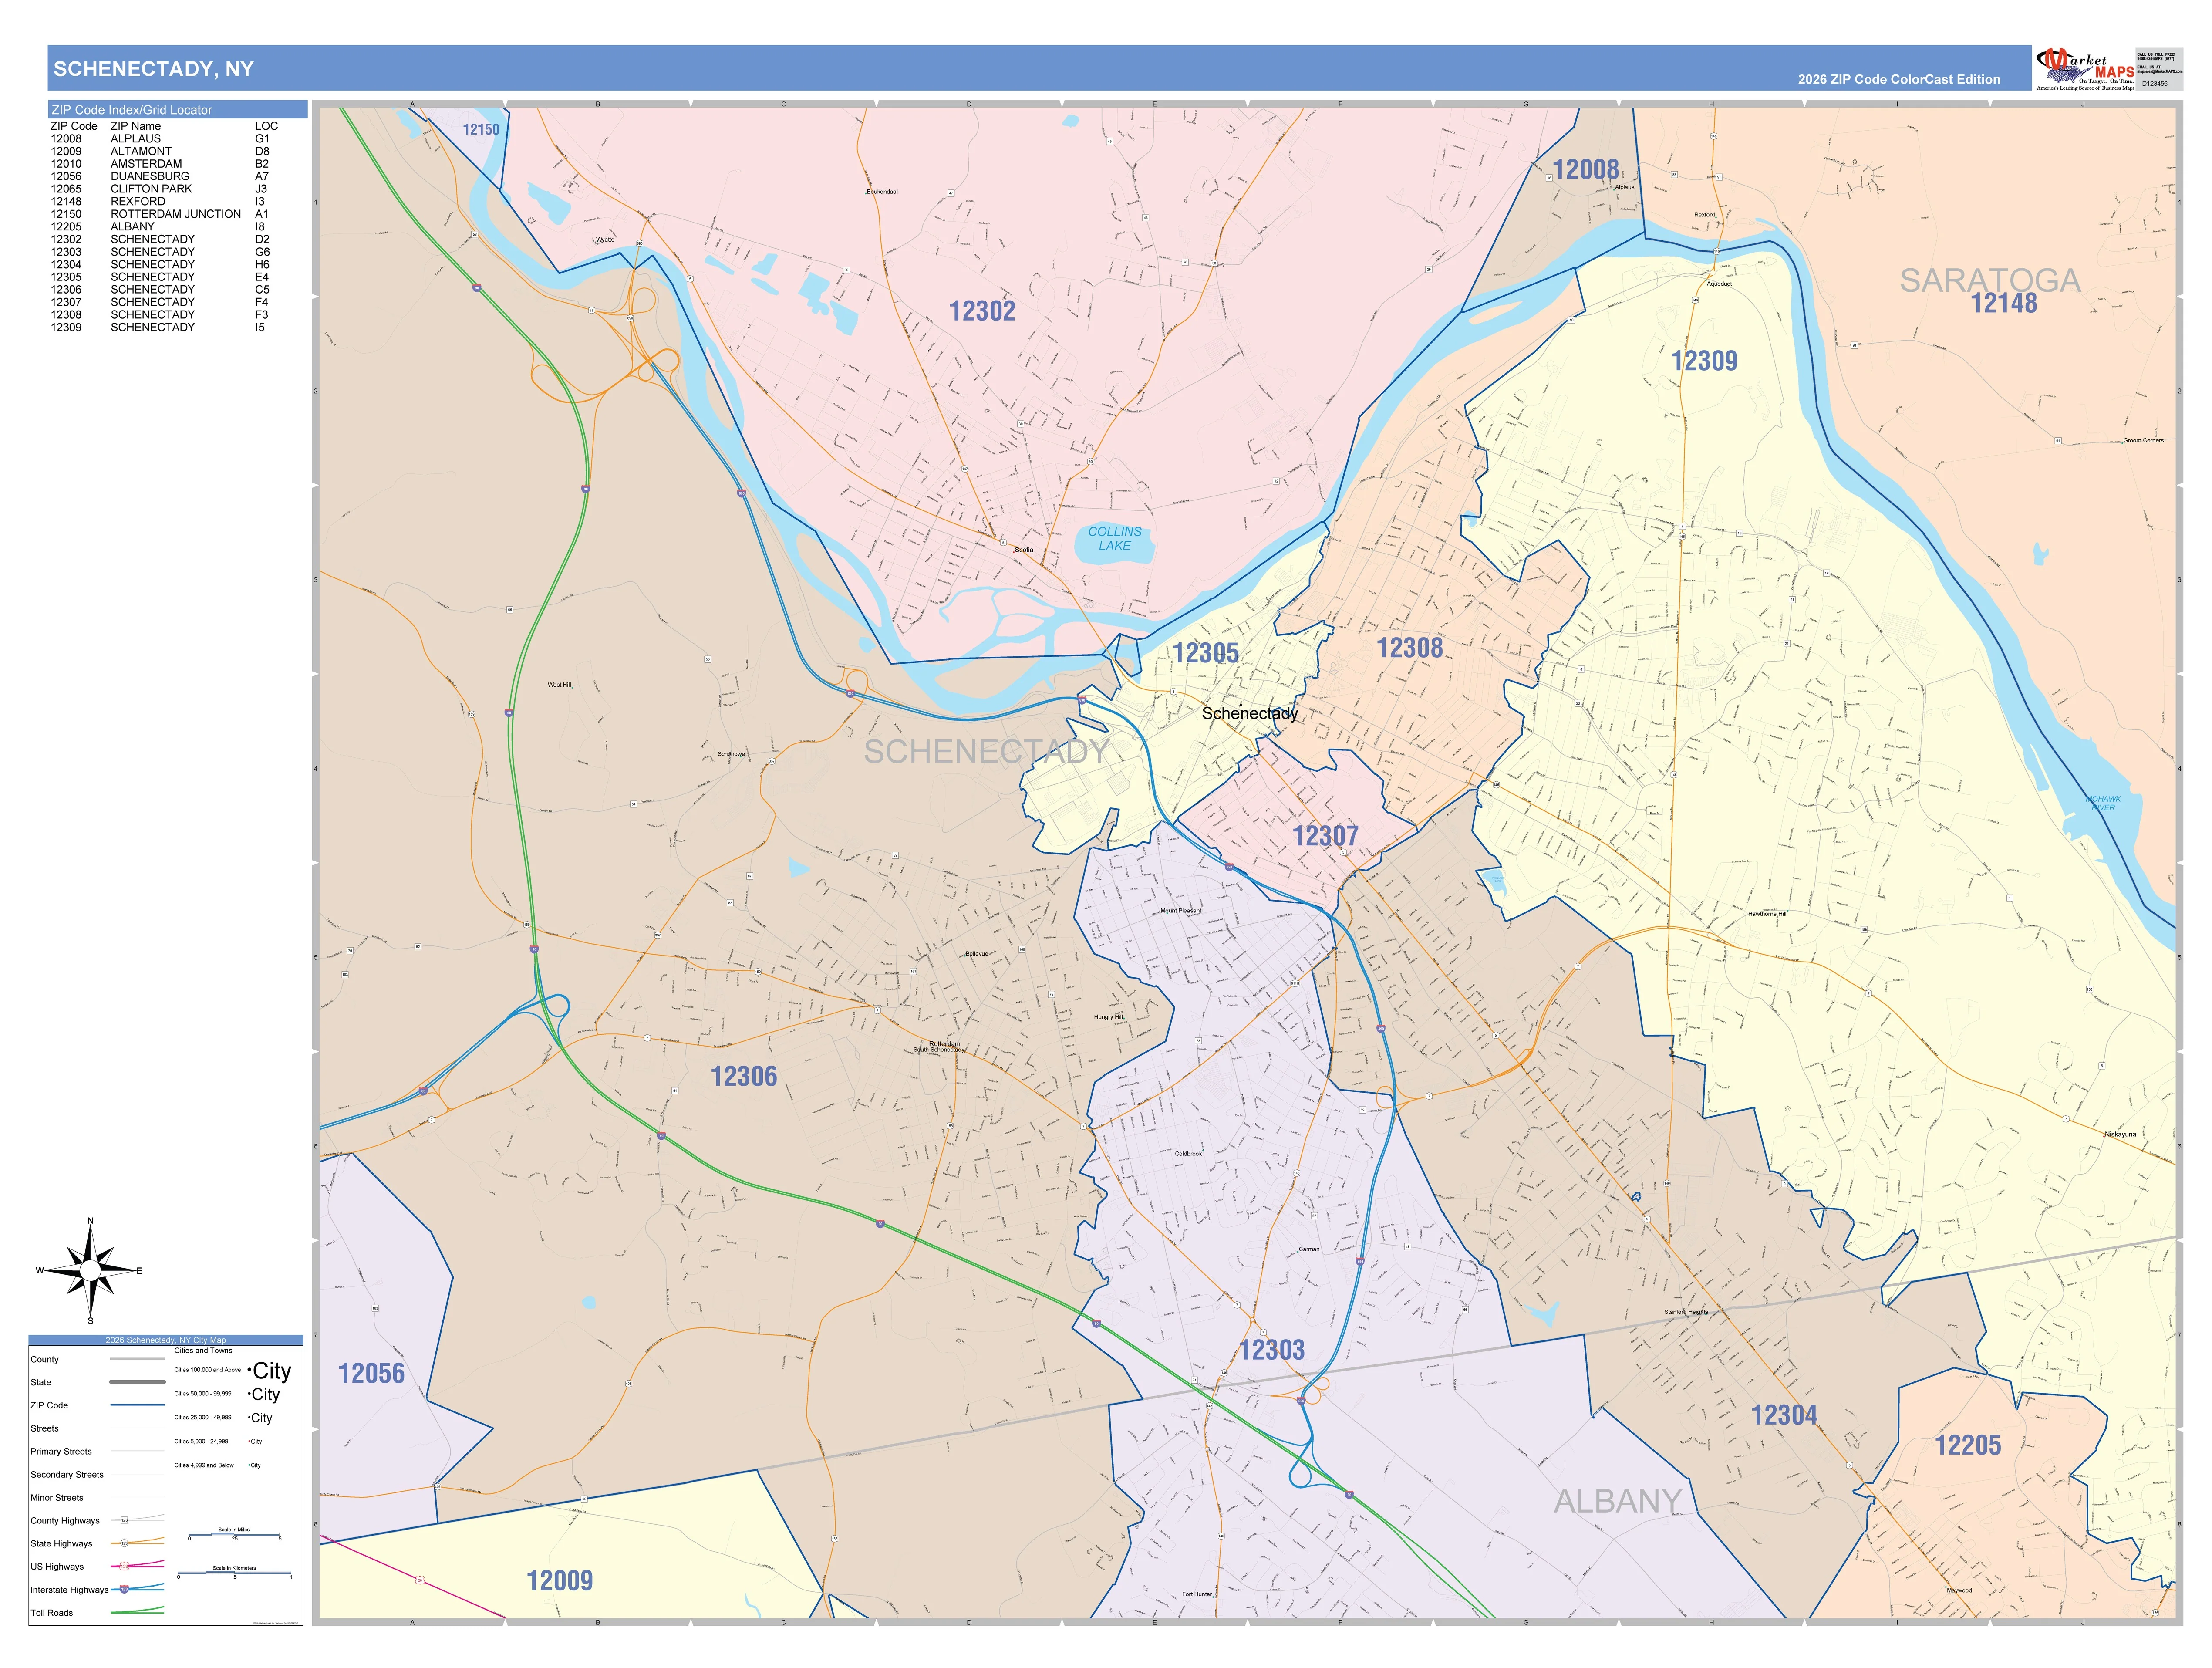Click the Niskayuna place label
Viewport: 2212px width, 1668px height.
click(2120, 1134)
